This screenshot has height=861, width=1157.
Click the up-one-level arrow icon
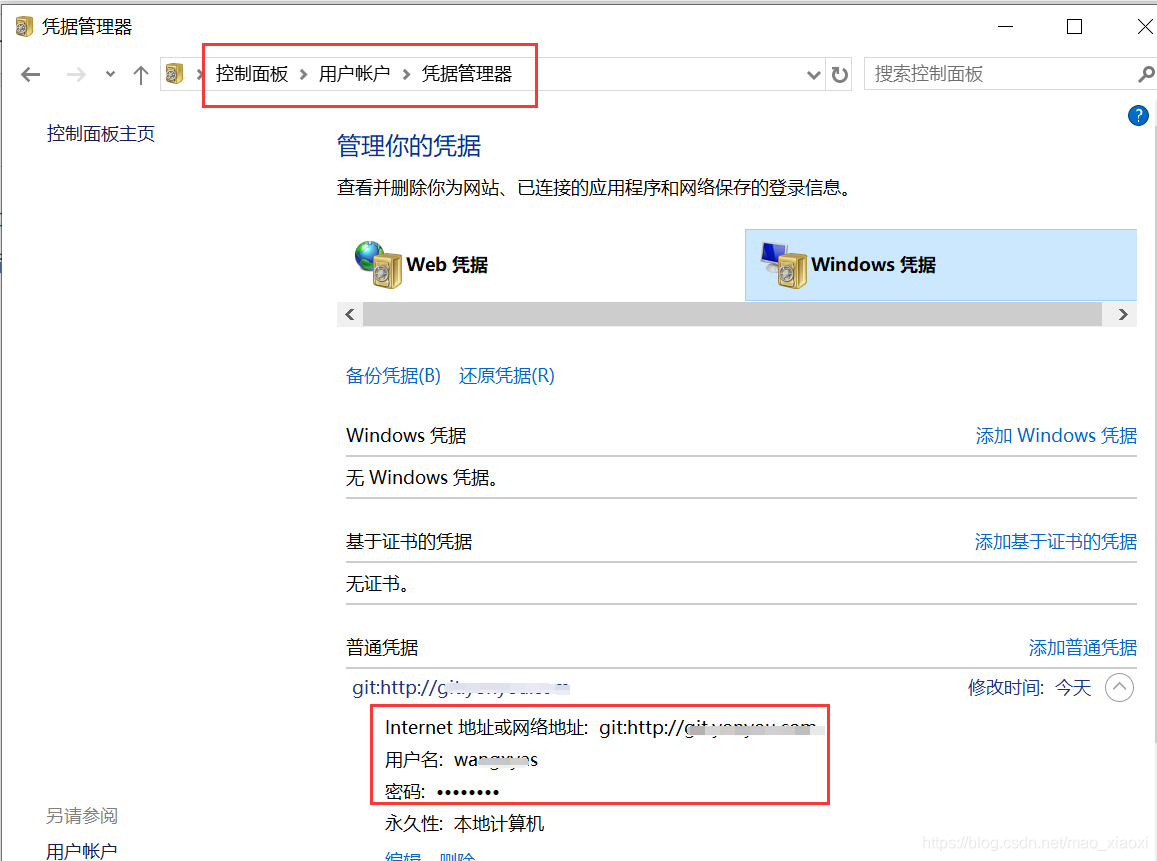pos(140,73)
